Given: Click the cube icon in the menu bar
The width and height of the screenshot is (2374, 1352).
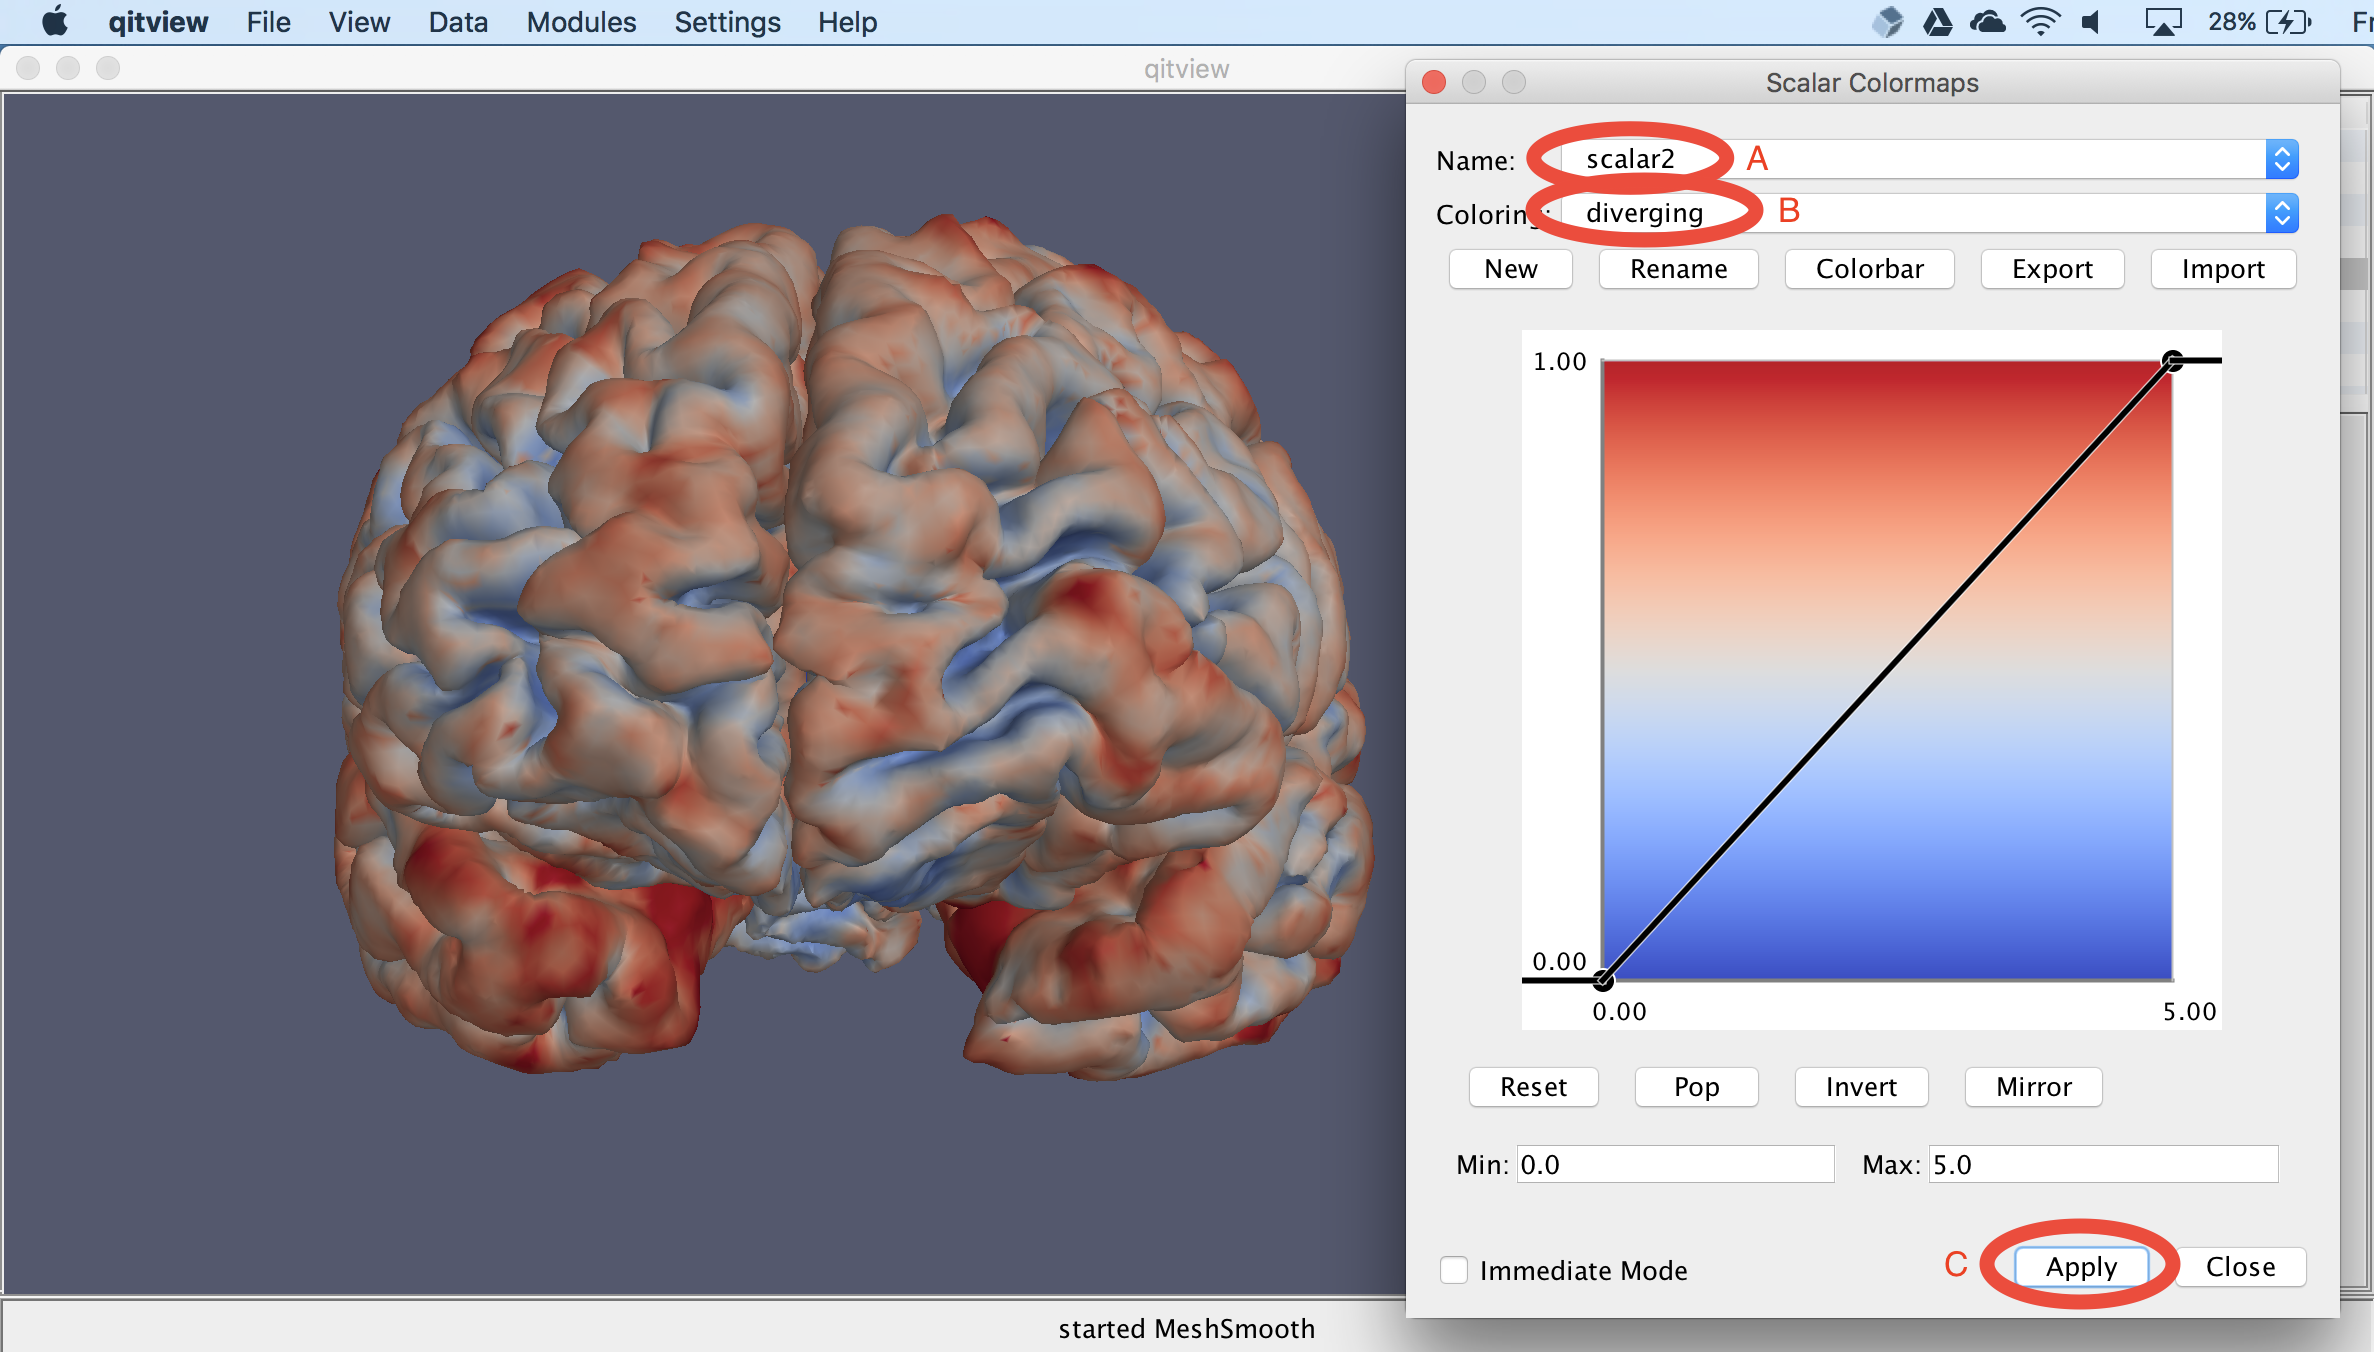Looking at the screenshot, I should 1887,21.
